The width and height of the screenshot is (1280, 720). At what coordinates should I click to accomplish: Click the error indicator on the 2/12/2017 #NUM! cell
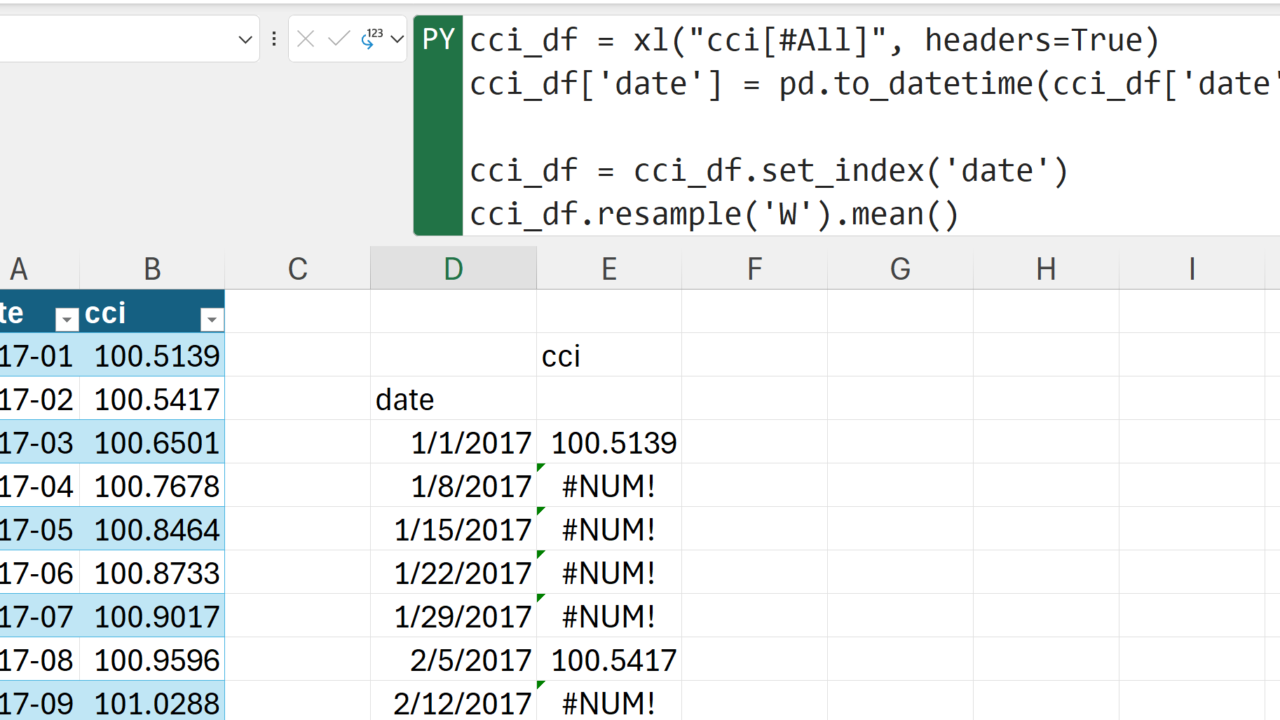541,685
